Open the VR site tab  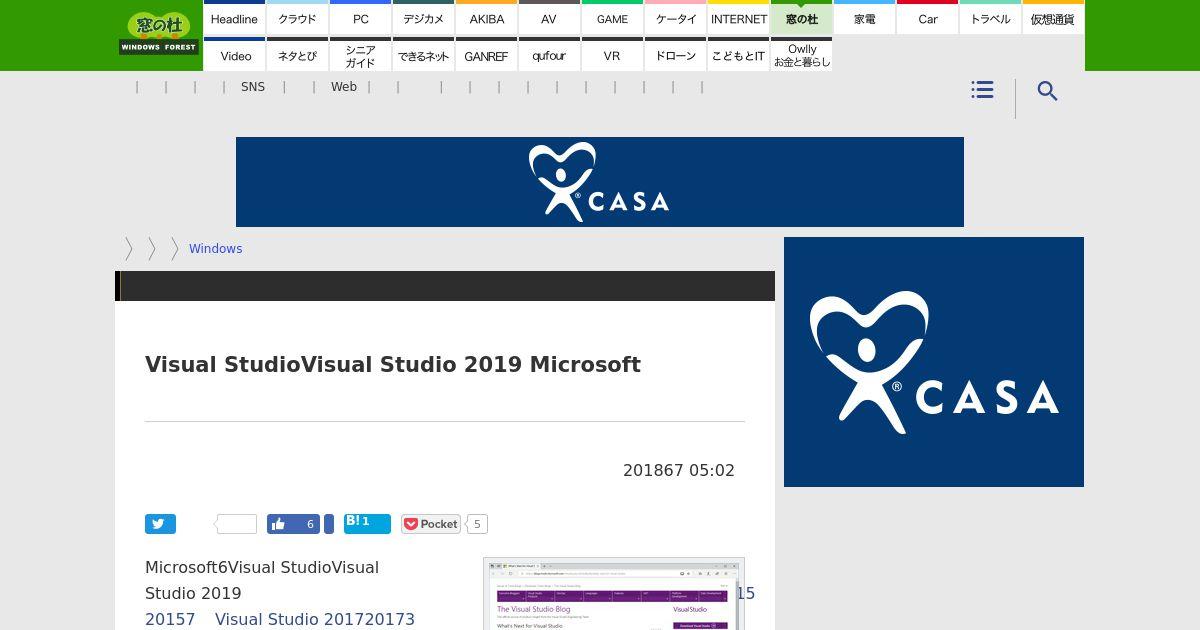click(x=612, y=55)
